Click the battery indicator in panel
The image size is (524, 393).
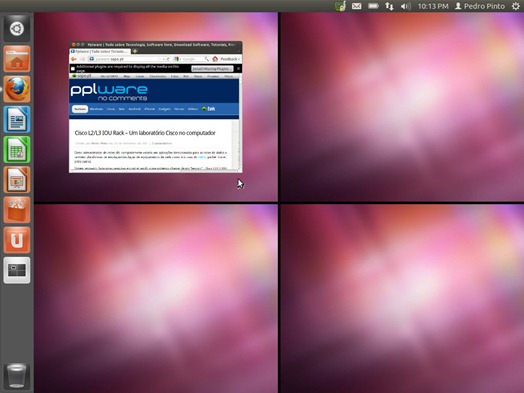point(373,6)
